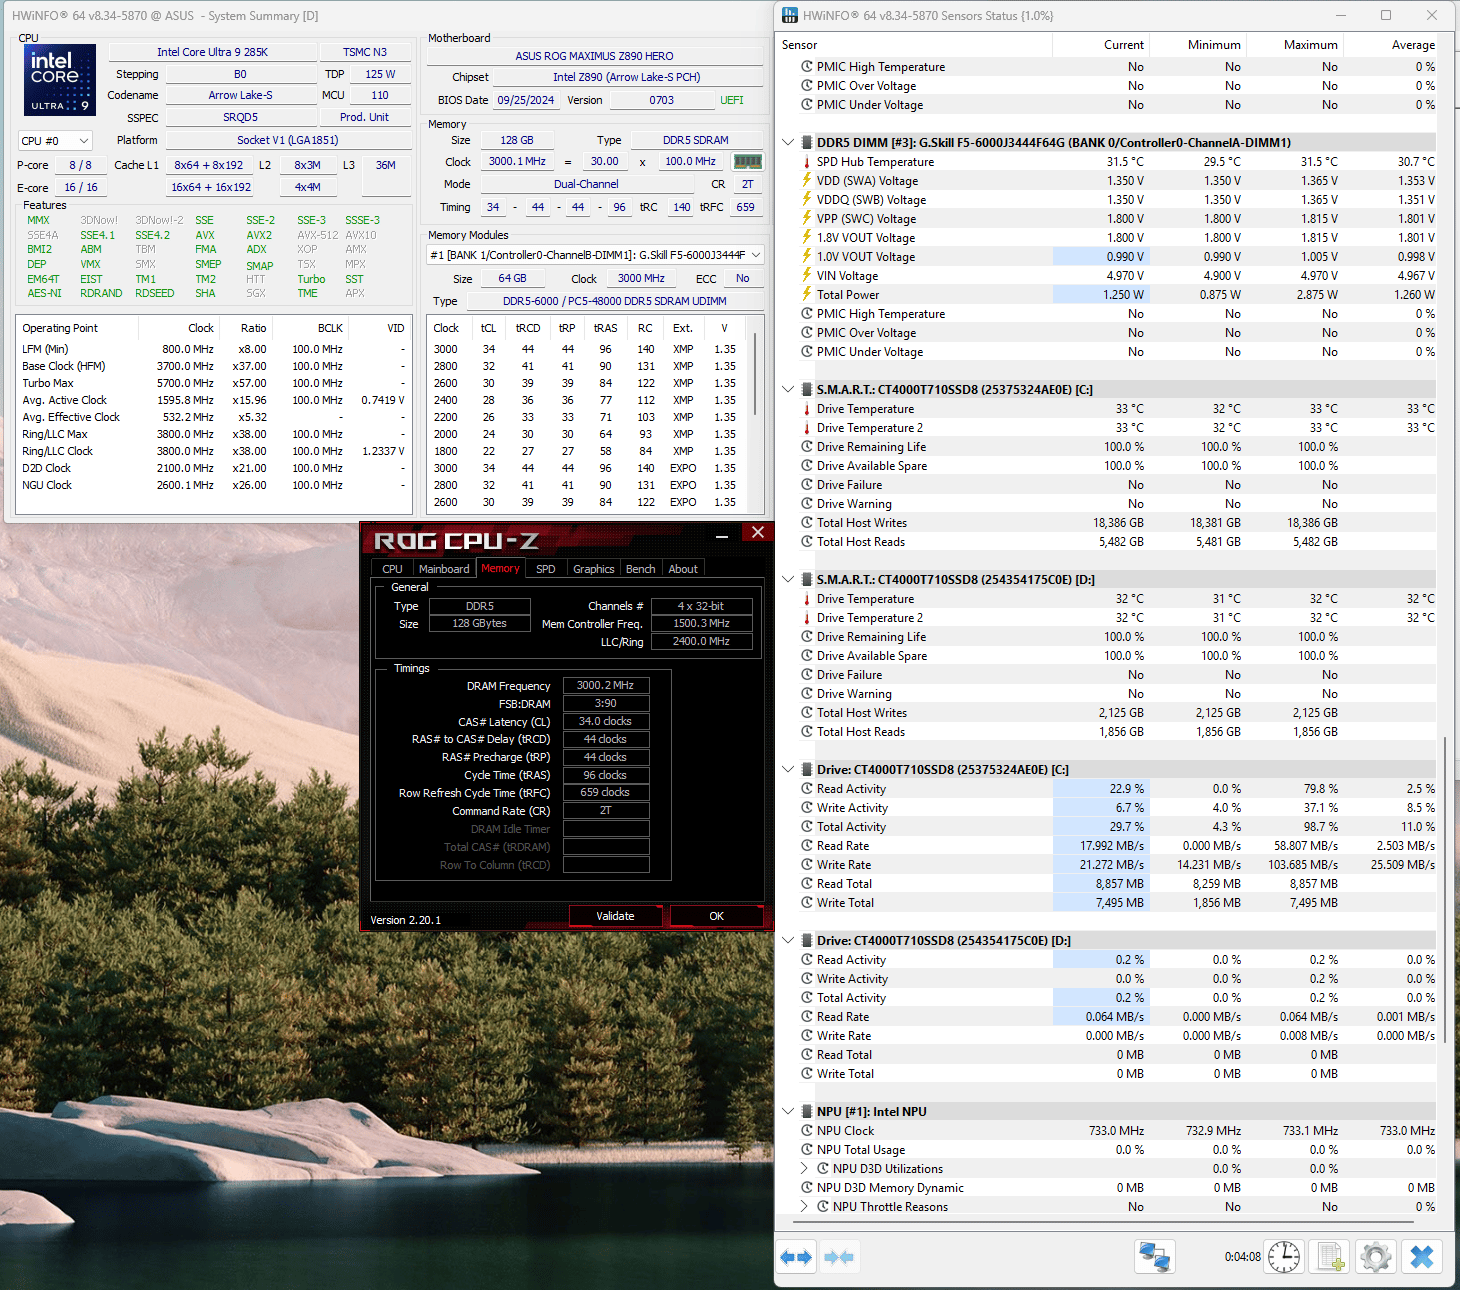Open the SPD tab in CPU-Z
The width and height of the screenshot is (1460, 1290).
tap(546, 569)
